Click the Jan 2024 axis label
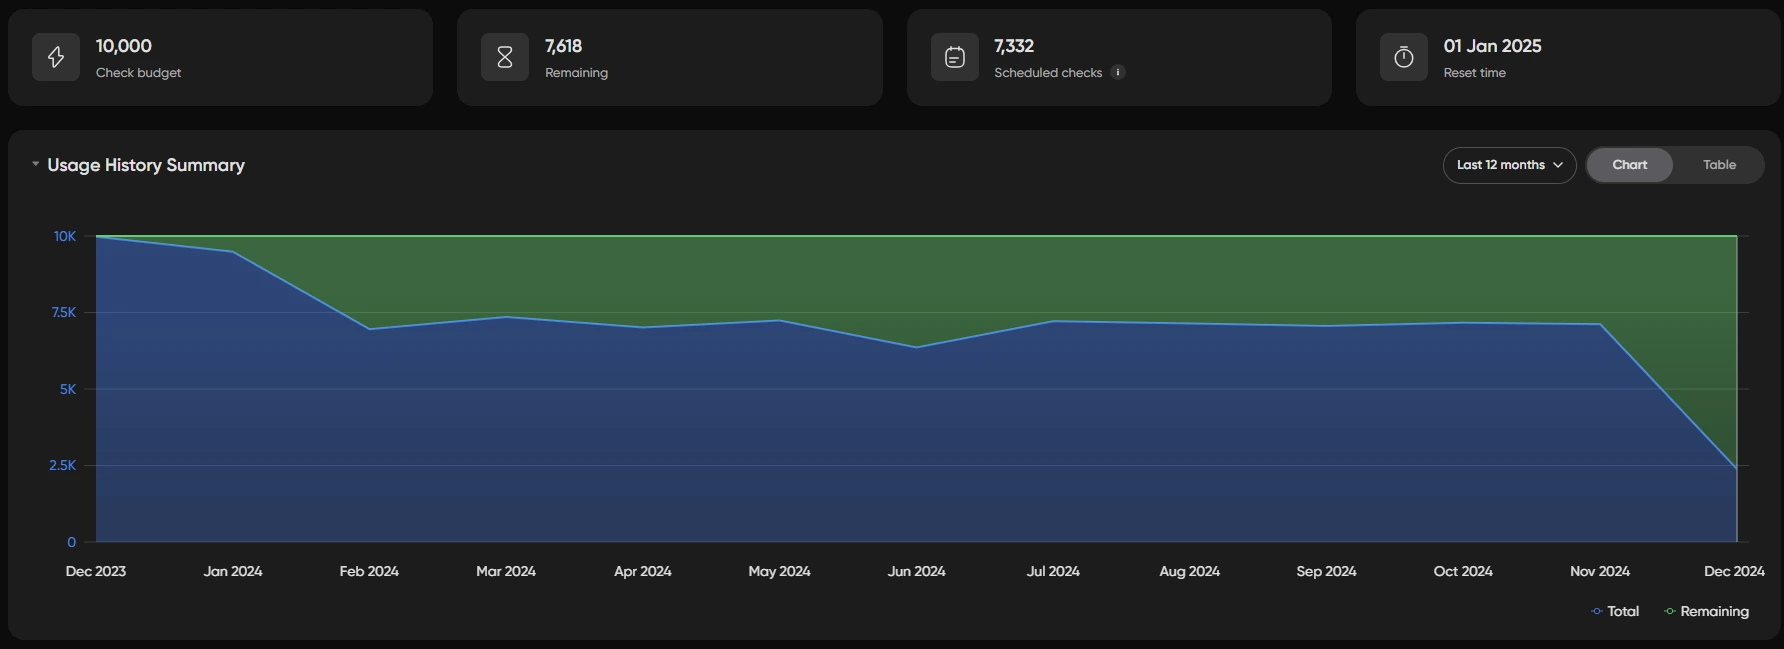1784x649 pixels. (x=233, y=571)
